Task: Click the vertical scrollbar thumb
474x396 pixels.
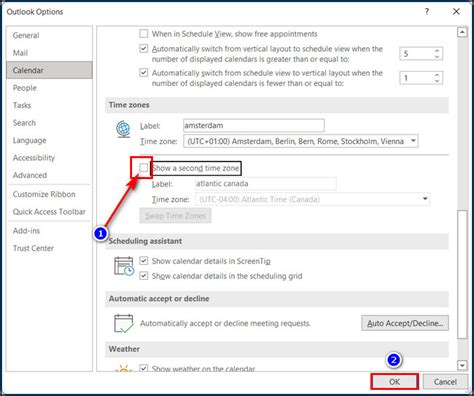Action: point(462,274)
